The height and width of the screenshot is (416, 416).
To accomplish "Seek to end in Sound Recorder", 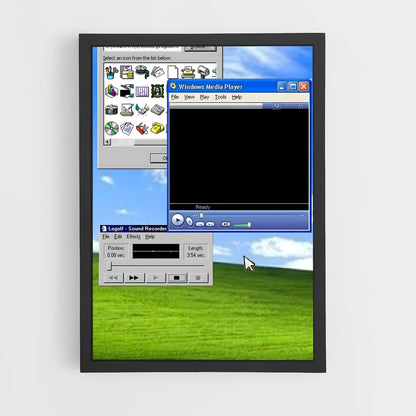I will 134,278.
